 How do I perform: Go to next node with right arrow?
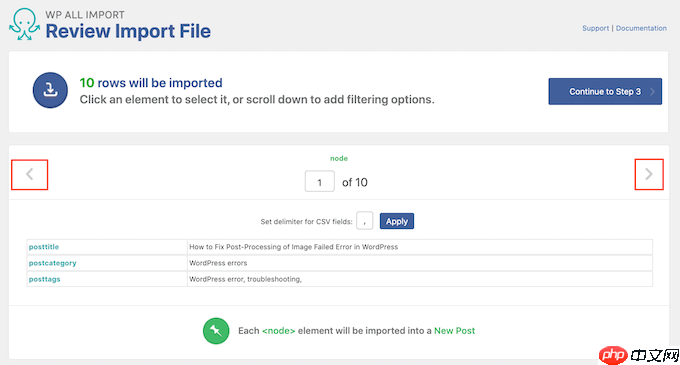[x=649, y=174]
